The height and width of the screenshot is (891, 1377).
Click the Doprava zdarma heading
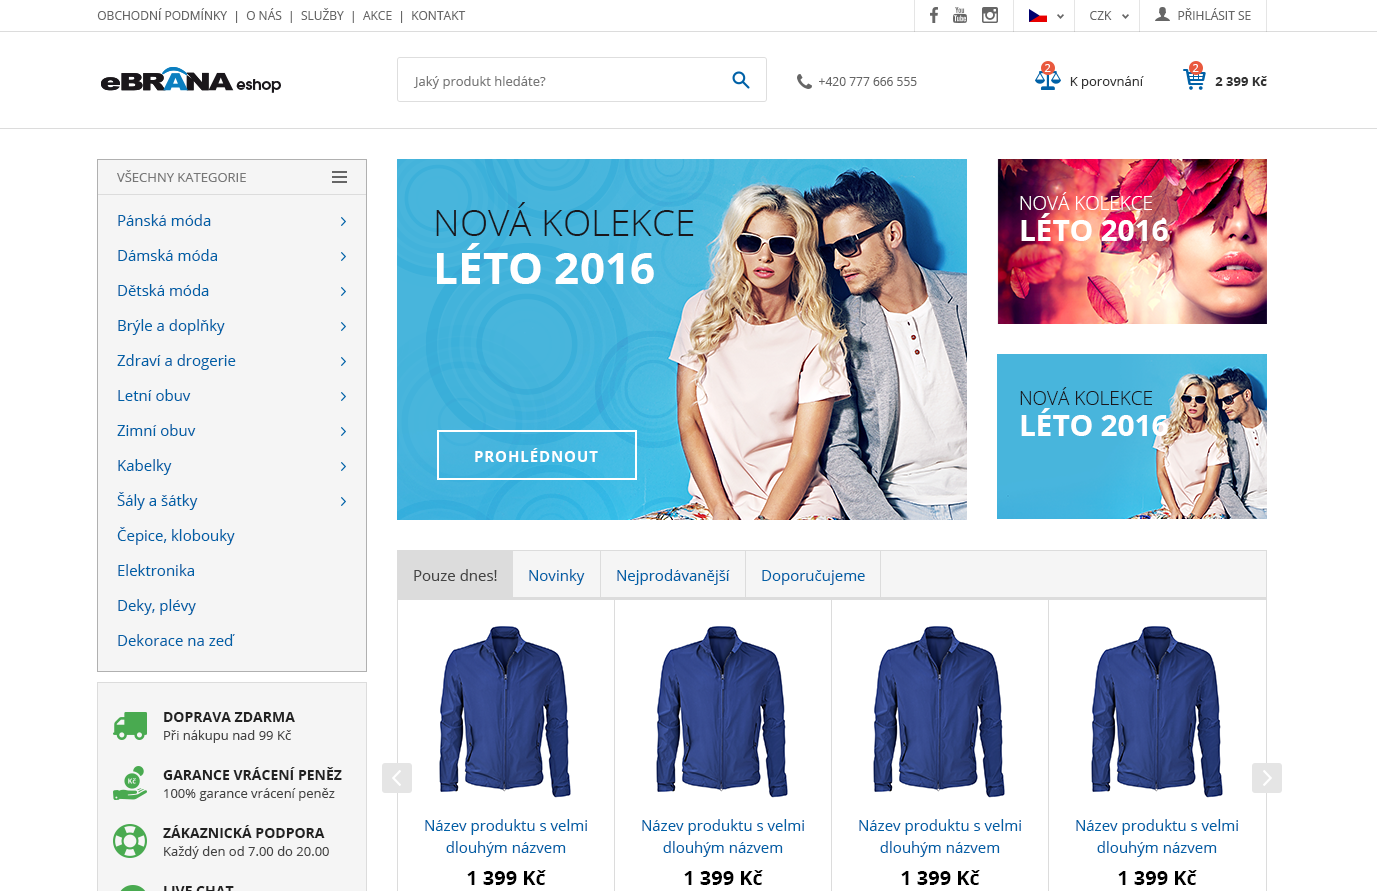pos(229,717)
